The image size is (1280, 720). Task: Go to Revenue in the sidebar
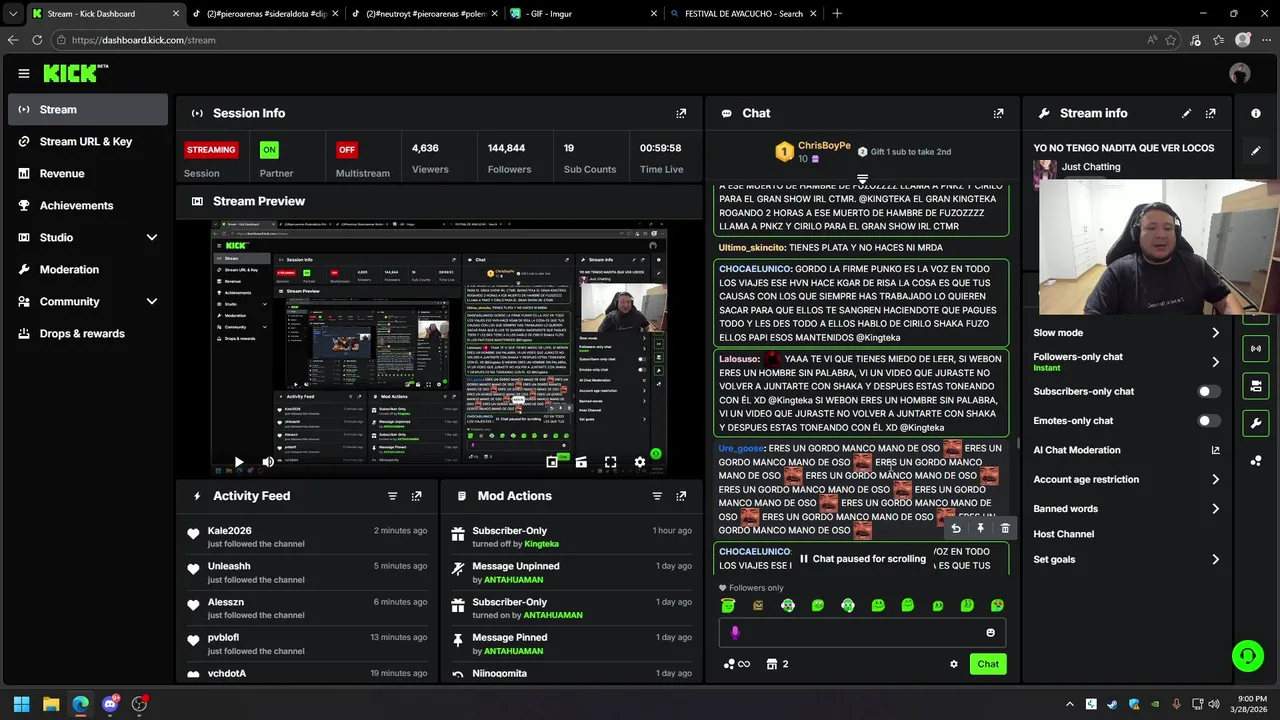[x=88, y=174]
